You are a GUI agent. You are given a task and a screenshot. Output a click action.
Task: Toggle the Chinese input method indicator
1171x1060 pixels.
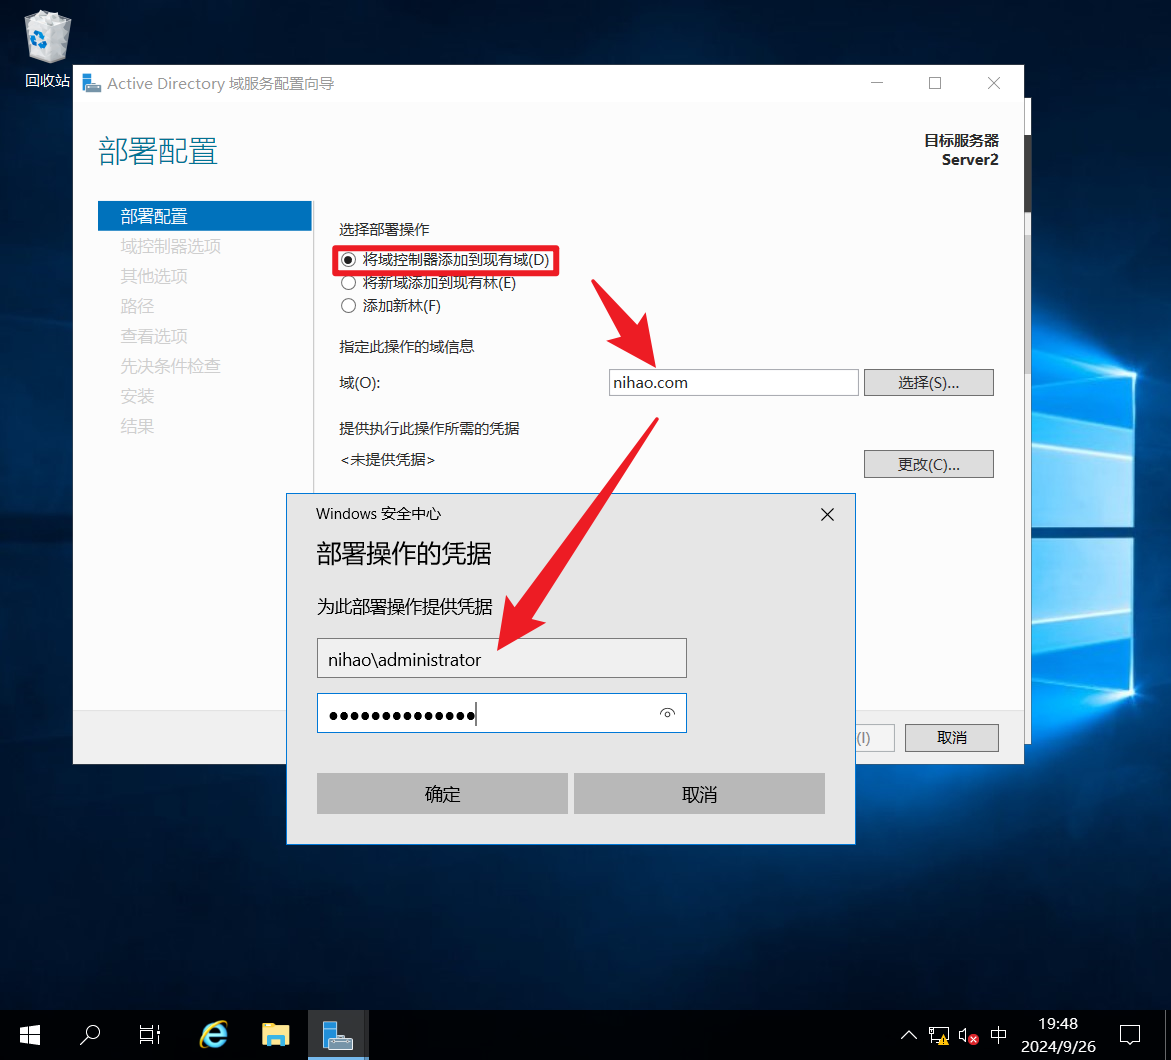998,1035
